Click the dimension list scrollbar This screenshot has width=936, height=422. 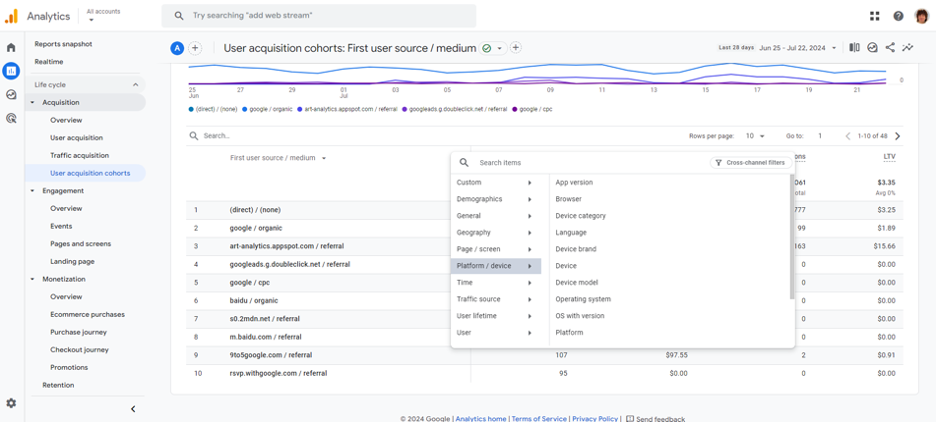[792, 236]
